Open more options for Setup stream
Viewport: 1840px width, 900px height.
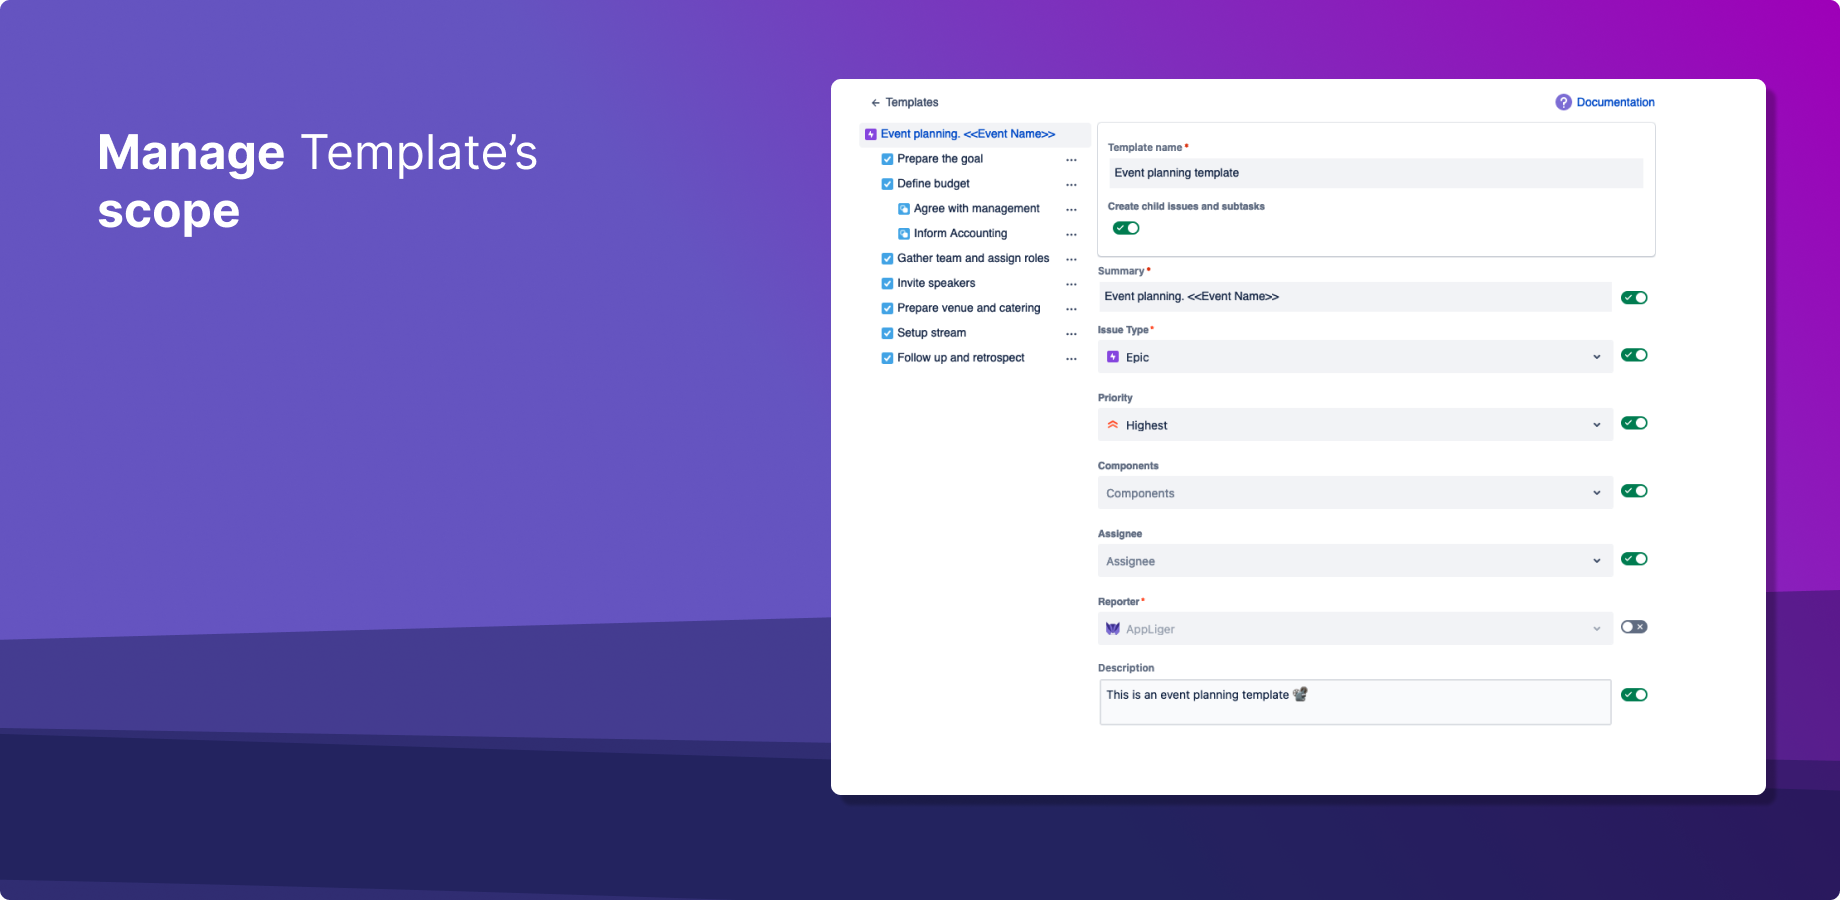(1071, 334)
